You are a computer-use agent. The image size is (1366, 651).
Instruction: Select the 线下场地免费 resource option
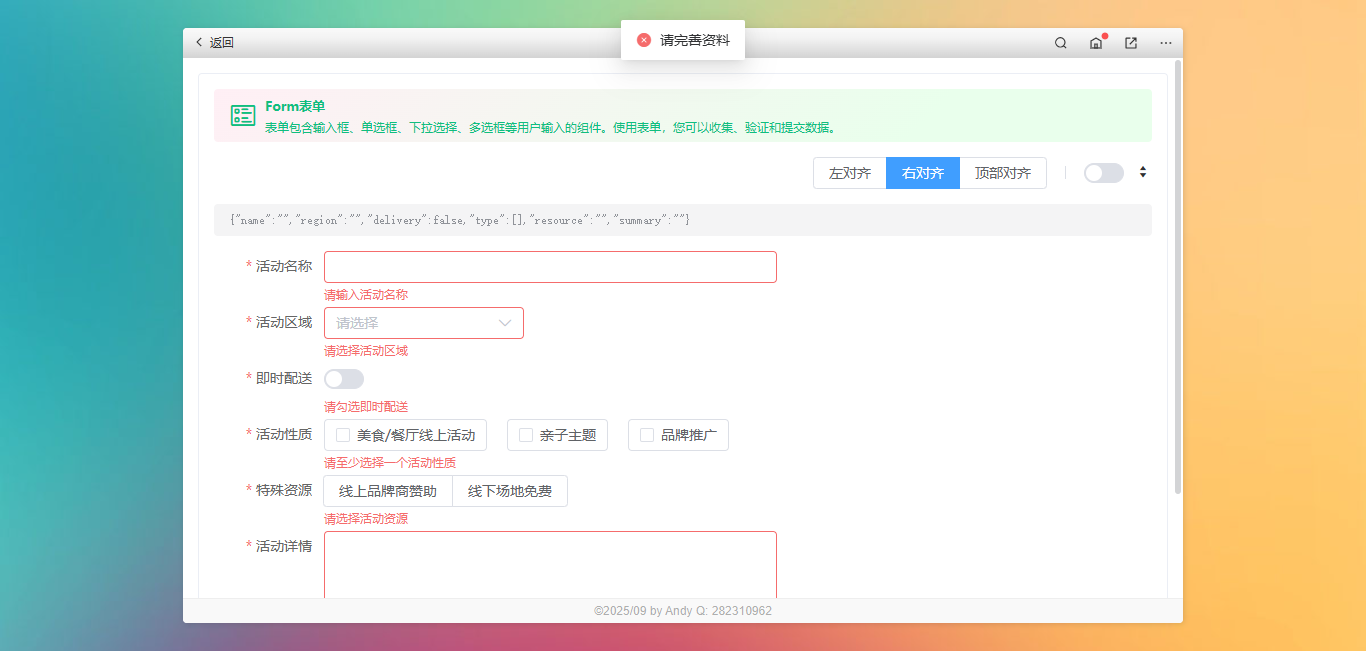coord(510,491)
